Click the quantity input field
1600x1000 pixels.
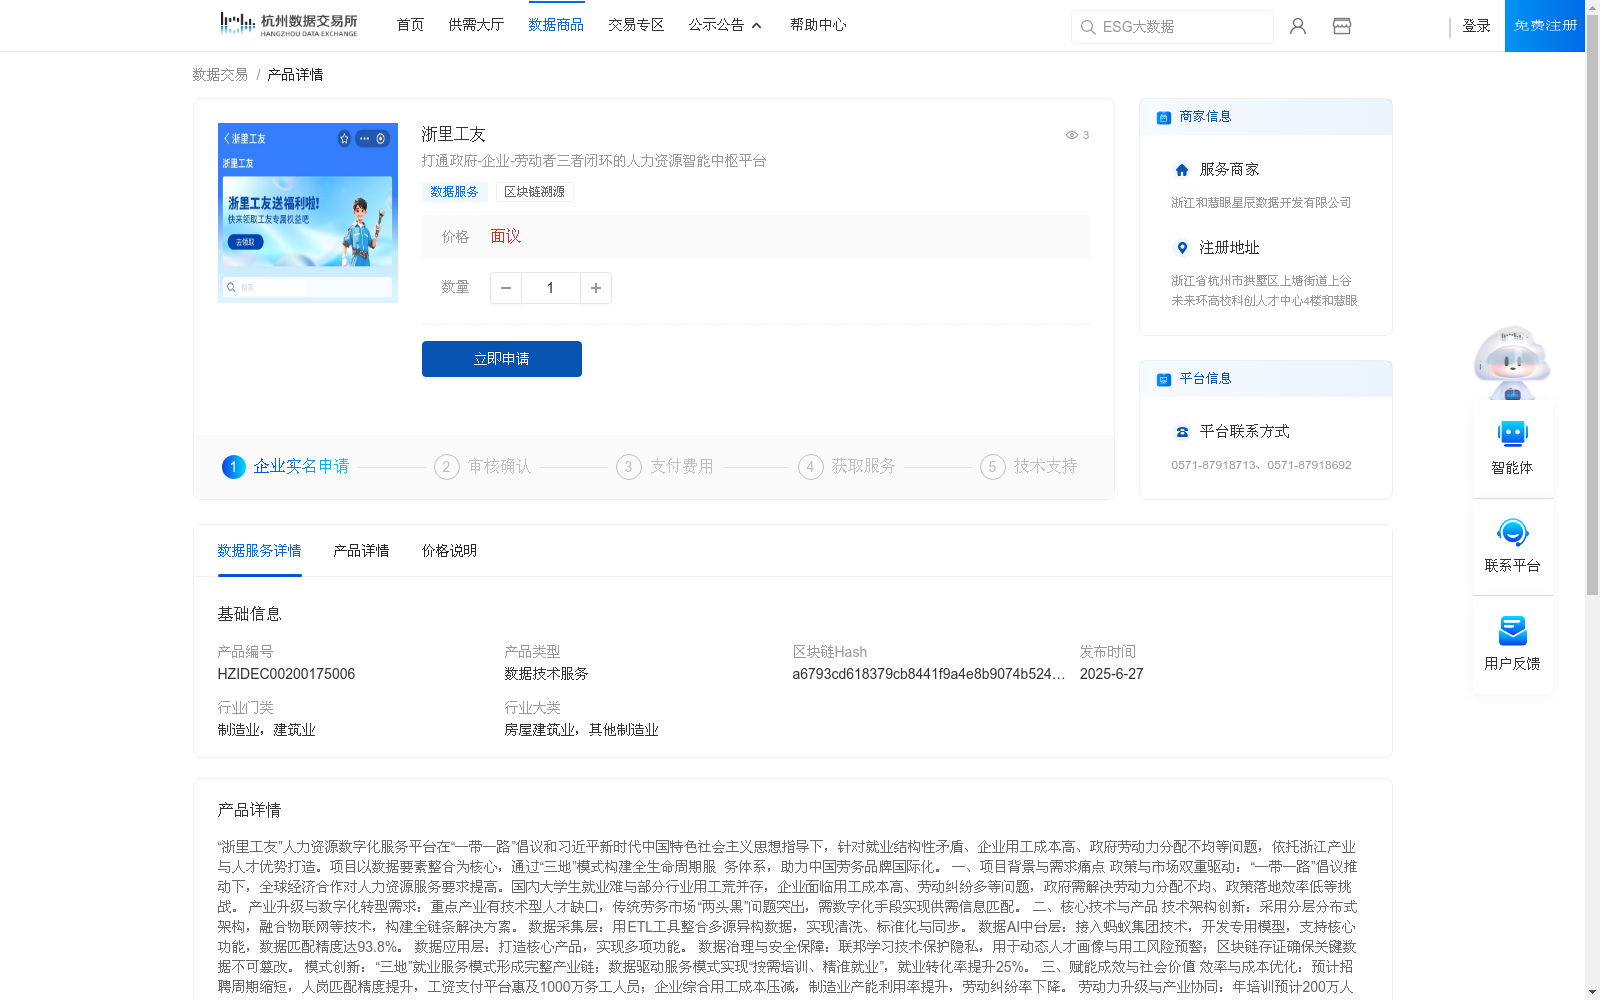(x=550, y=288)
